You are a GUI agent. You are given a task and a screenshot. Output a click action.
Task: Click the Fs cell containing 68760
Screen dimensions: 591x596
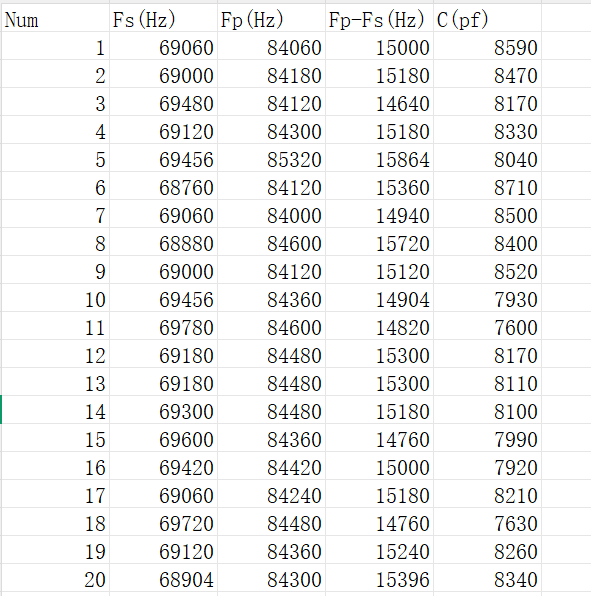(x=163, y=186)
